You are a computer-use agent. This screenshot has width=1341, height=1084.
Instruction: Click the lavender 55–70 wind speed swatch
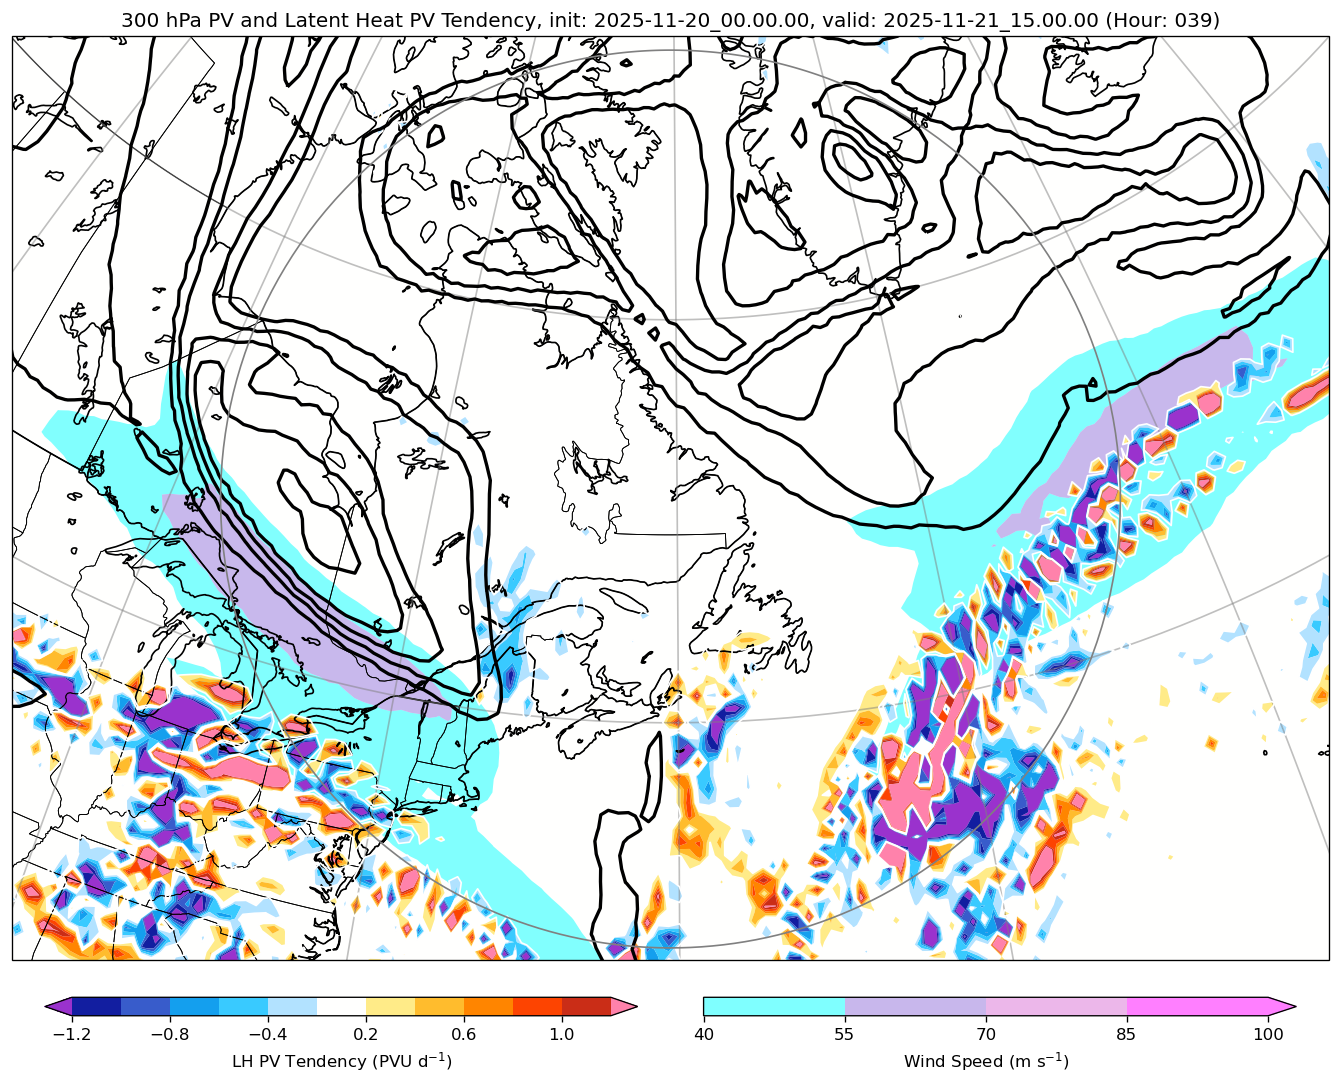915,1006
